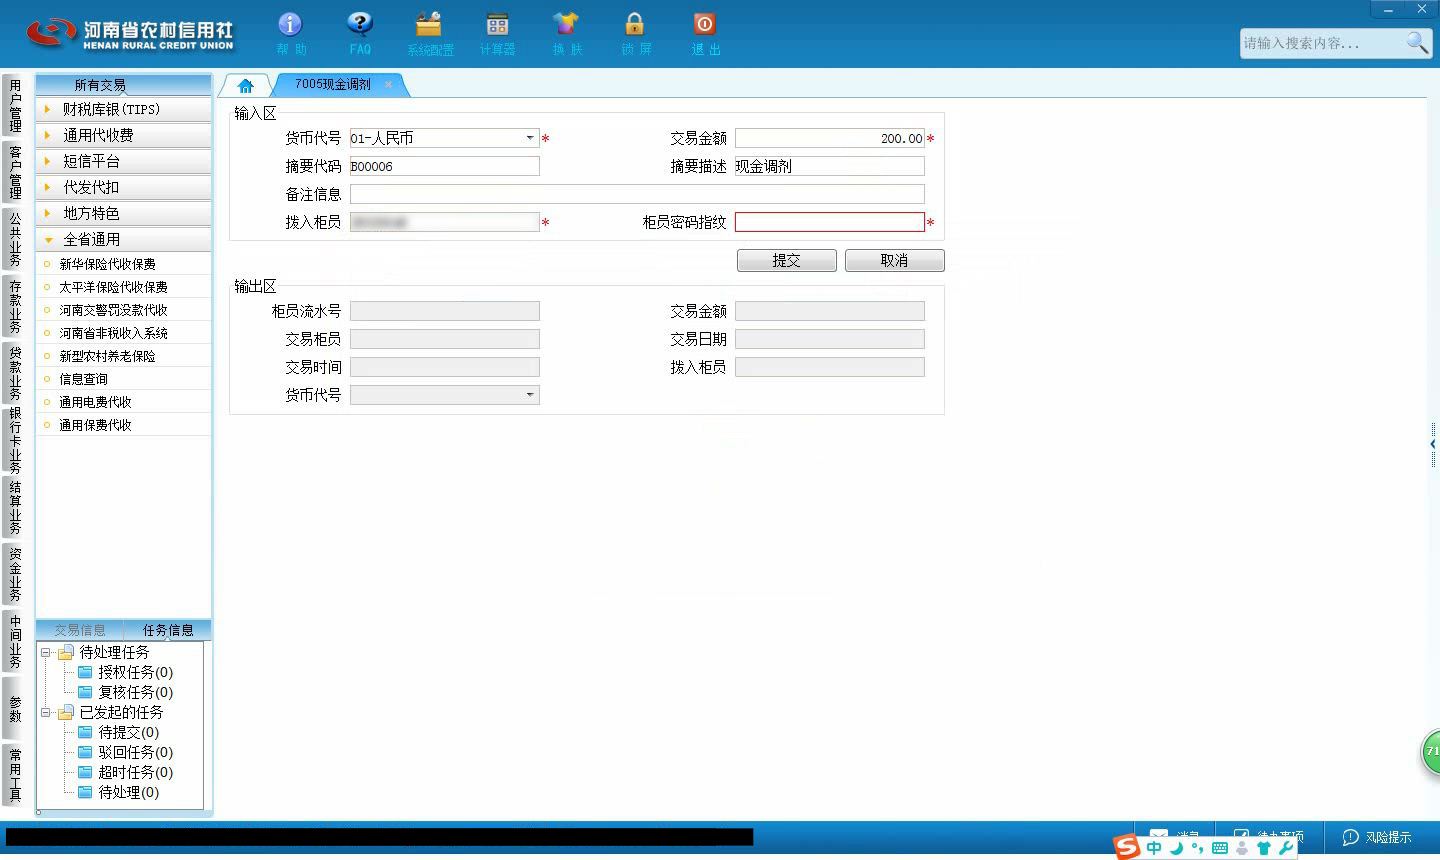Click the Sogou input method S logo
This screenshot has width=1440, height=860.
pyautogui.click(x=1127, y=848)
